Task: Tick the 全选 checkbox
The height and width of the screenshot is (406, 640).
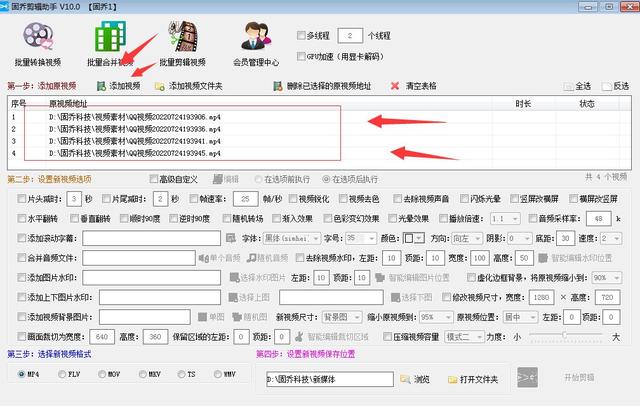Action: point(568,86)
